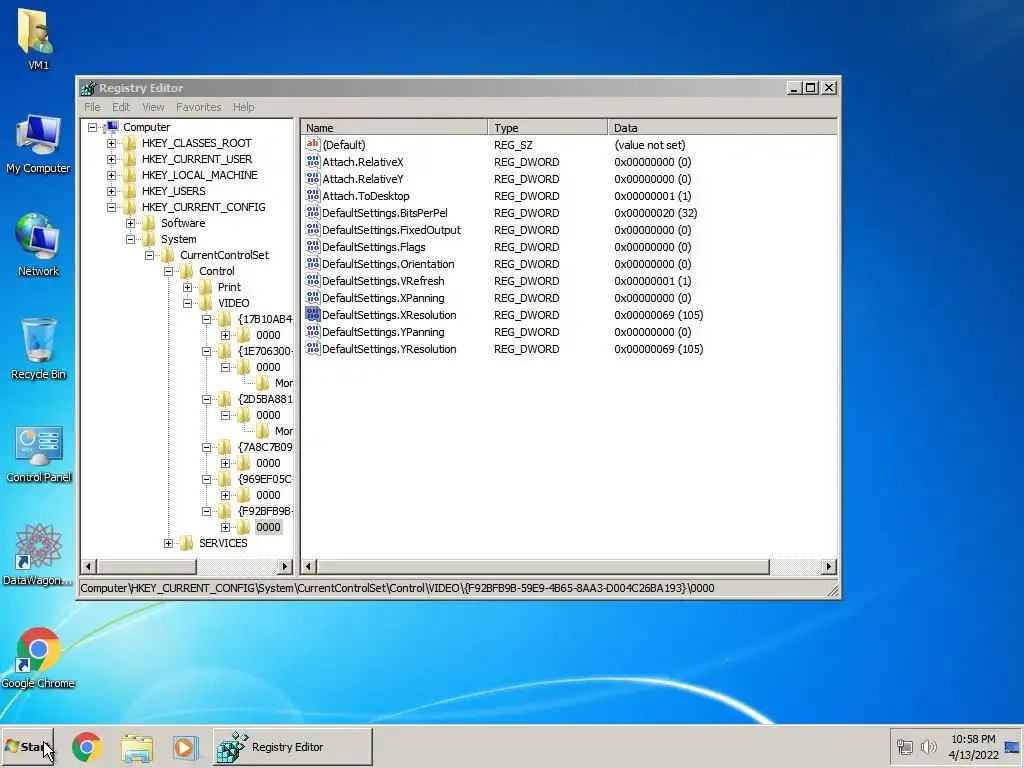The width and height of the screenshot is (1024, 768).
Task: Open the File menu
Action: (92, 107)
